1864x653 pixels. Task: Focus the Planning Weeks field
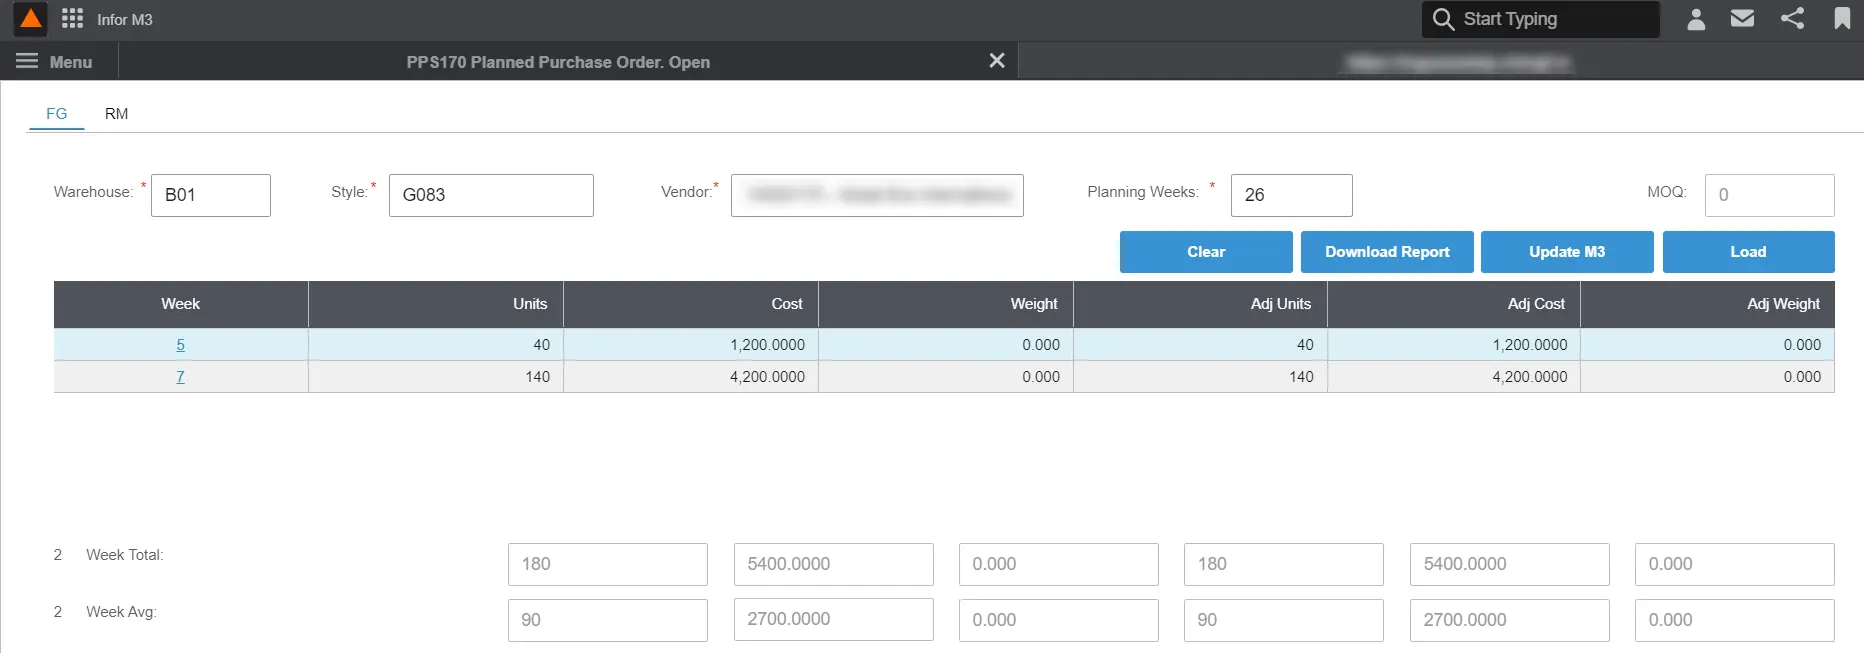coord(1290,195)
